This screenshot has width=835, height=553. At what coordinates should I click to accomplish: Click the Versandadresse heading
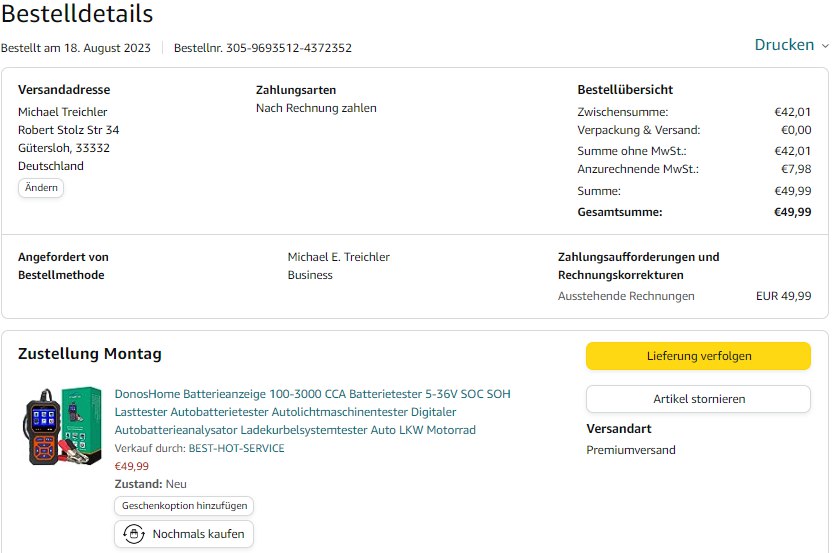[64, 90]
